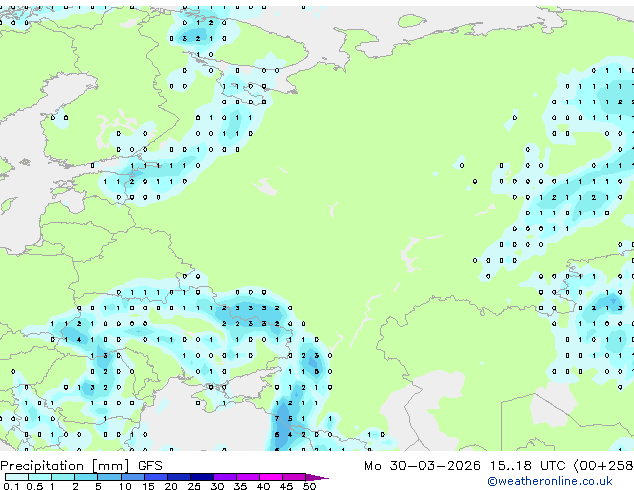The width and height of the screenshot is (634, 490).
Task: Click the legend label '0.5'
Action: pyautogui.click(x=35, y=486)
